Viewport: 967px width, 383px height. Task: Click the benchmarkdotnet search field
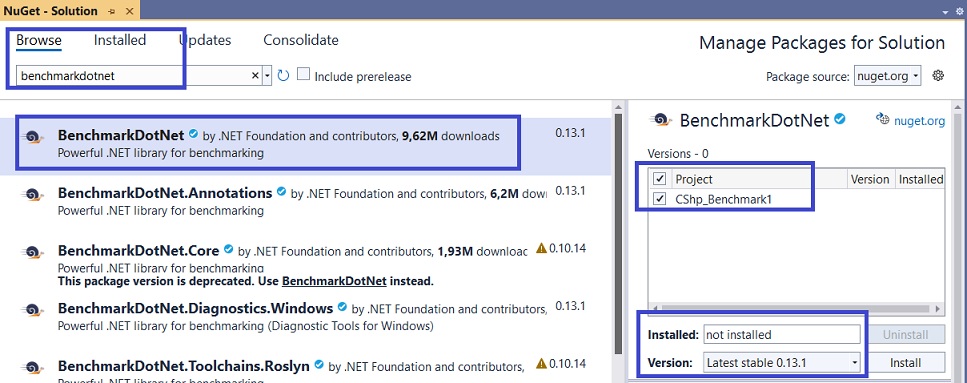pyautogui.click(x=133, y=76)
